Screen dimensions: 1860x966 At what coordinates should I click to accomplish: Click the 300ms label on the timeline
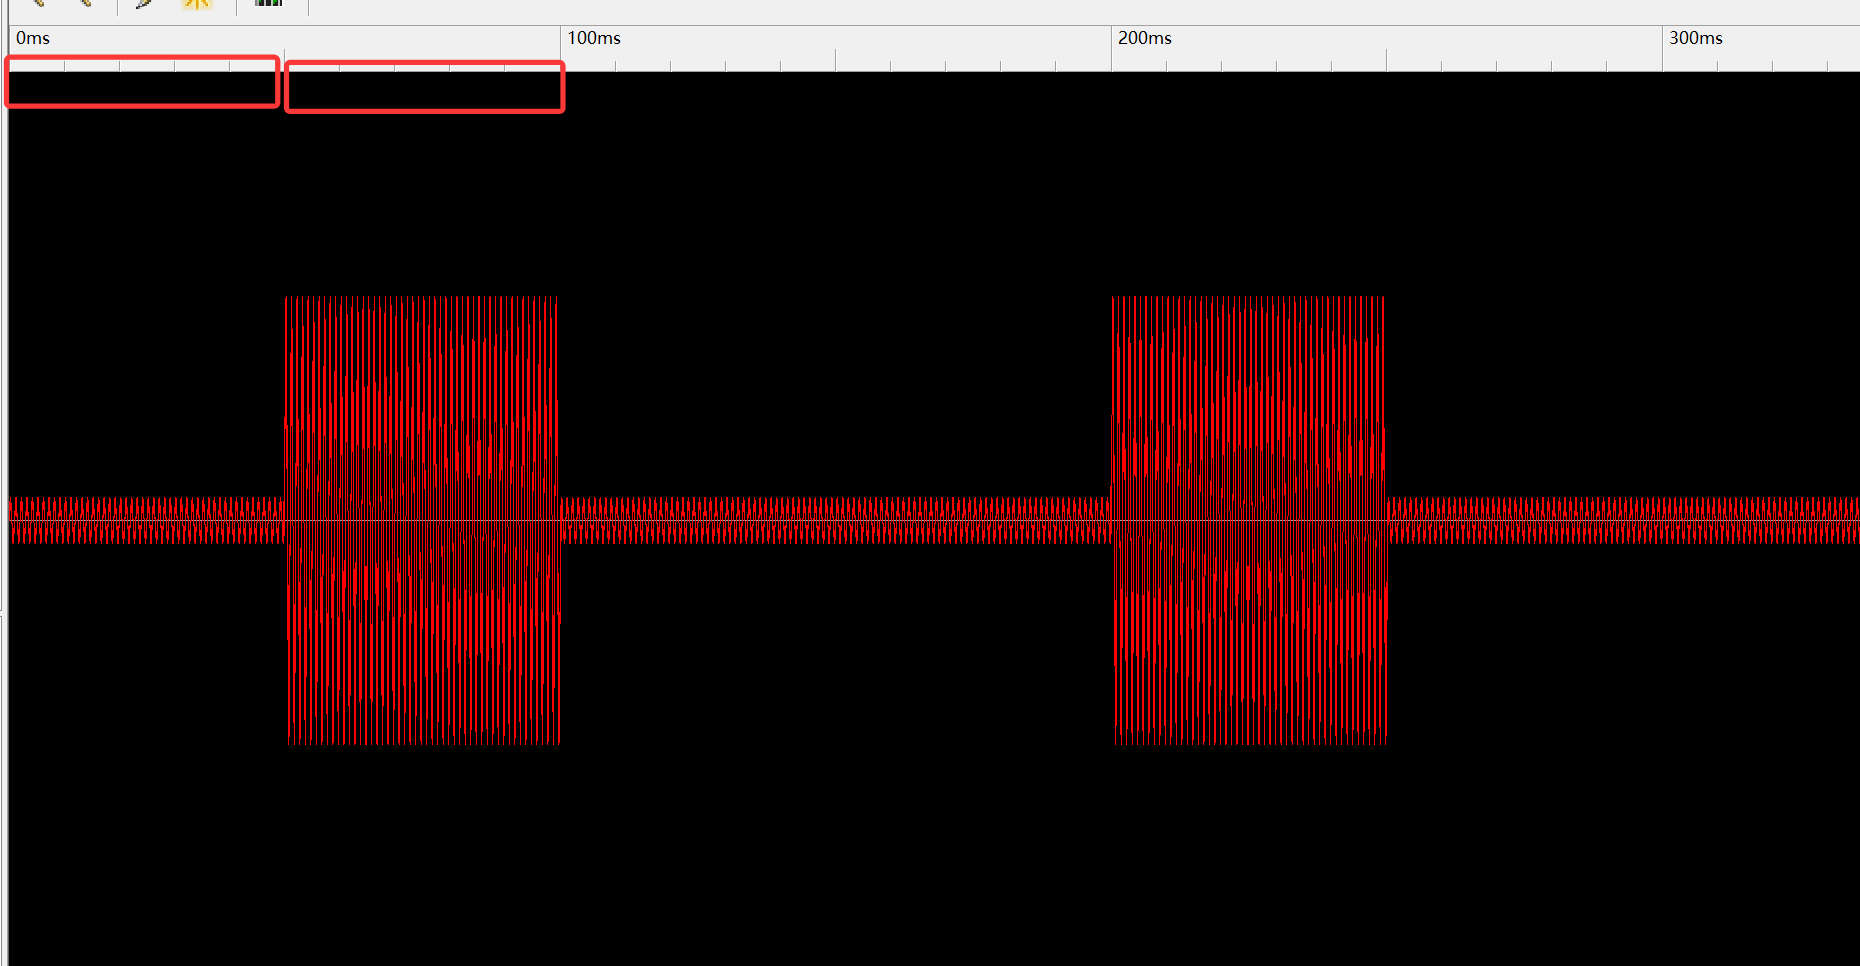(1695, 38)
